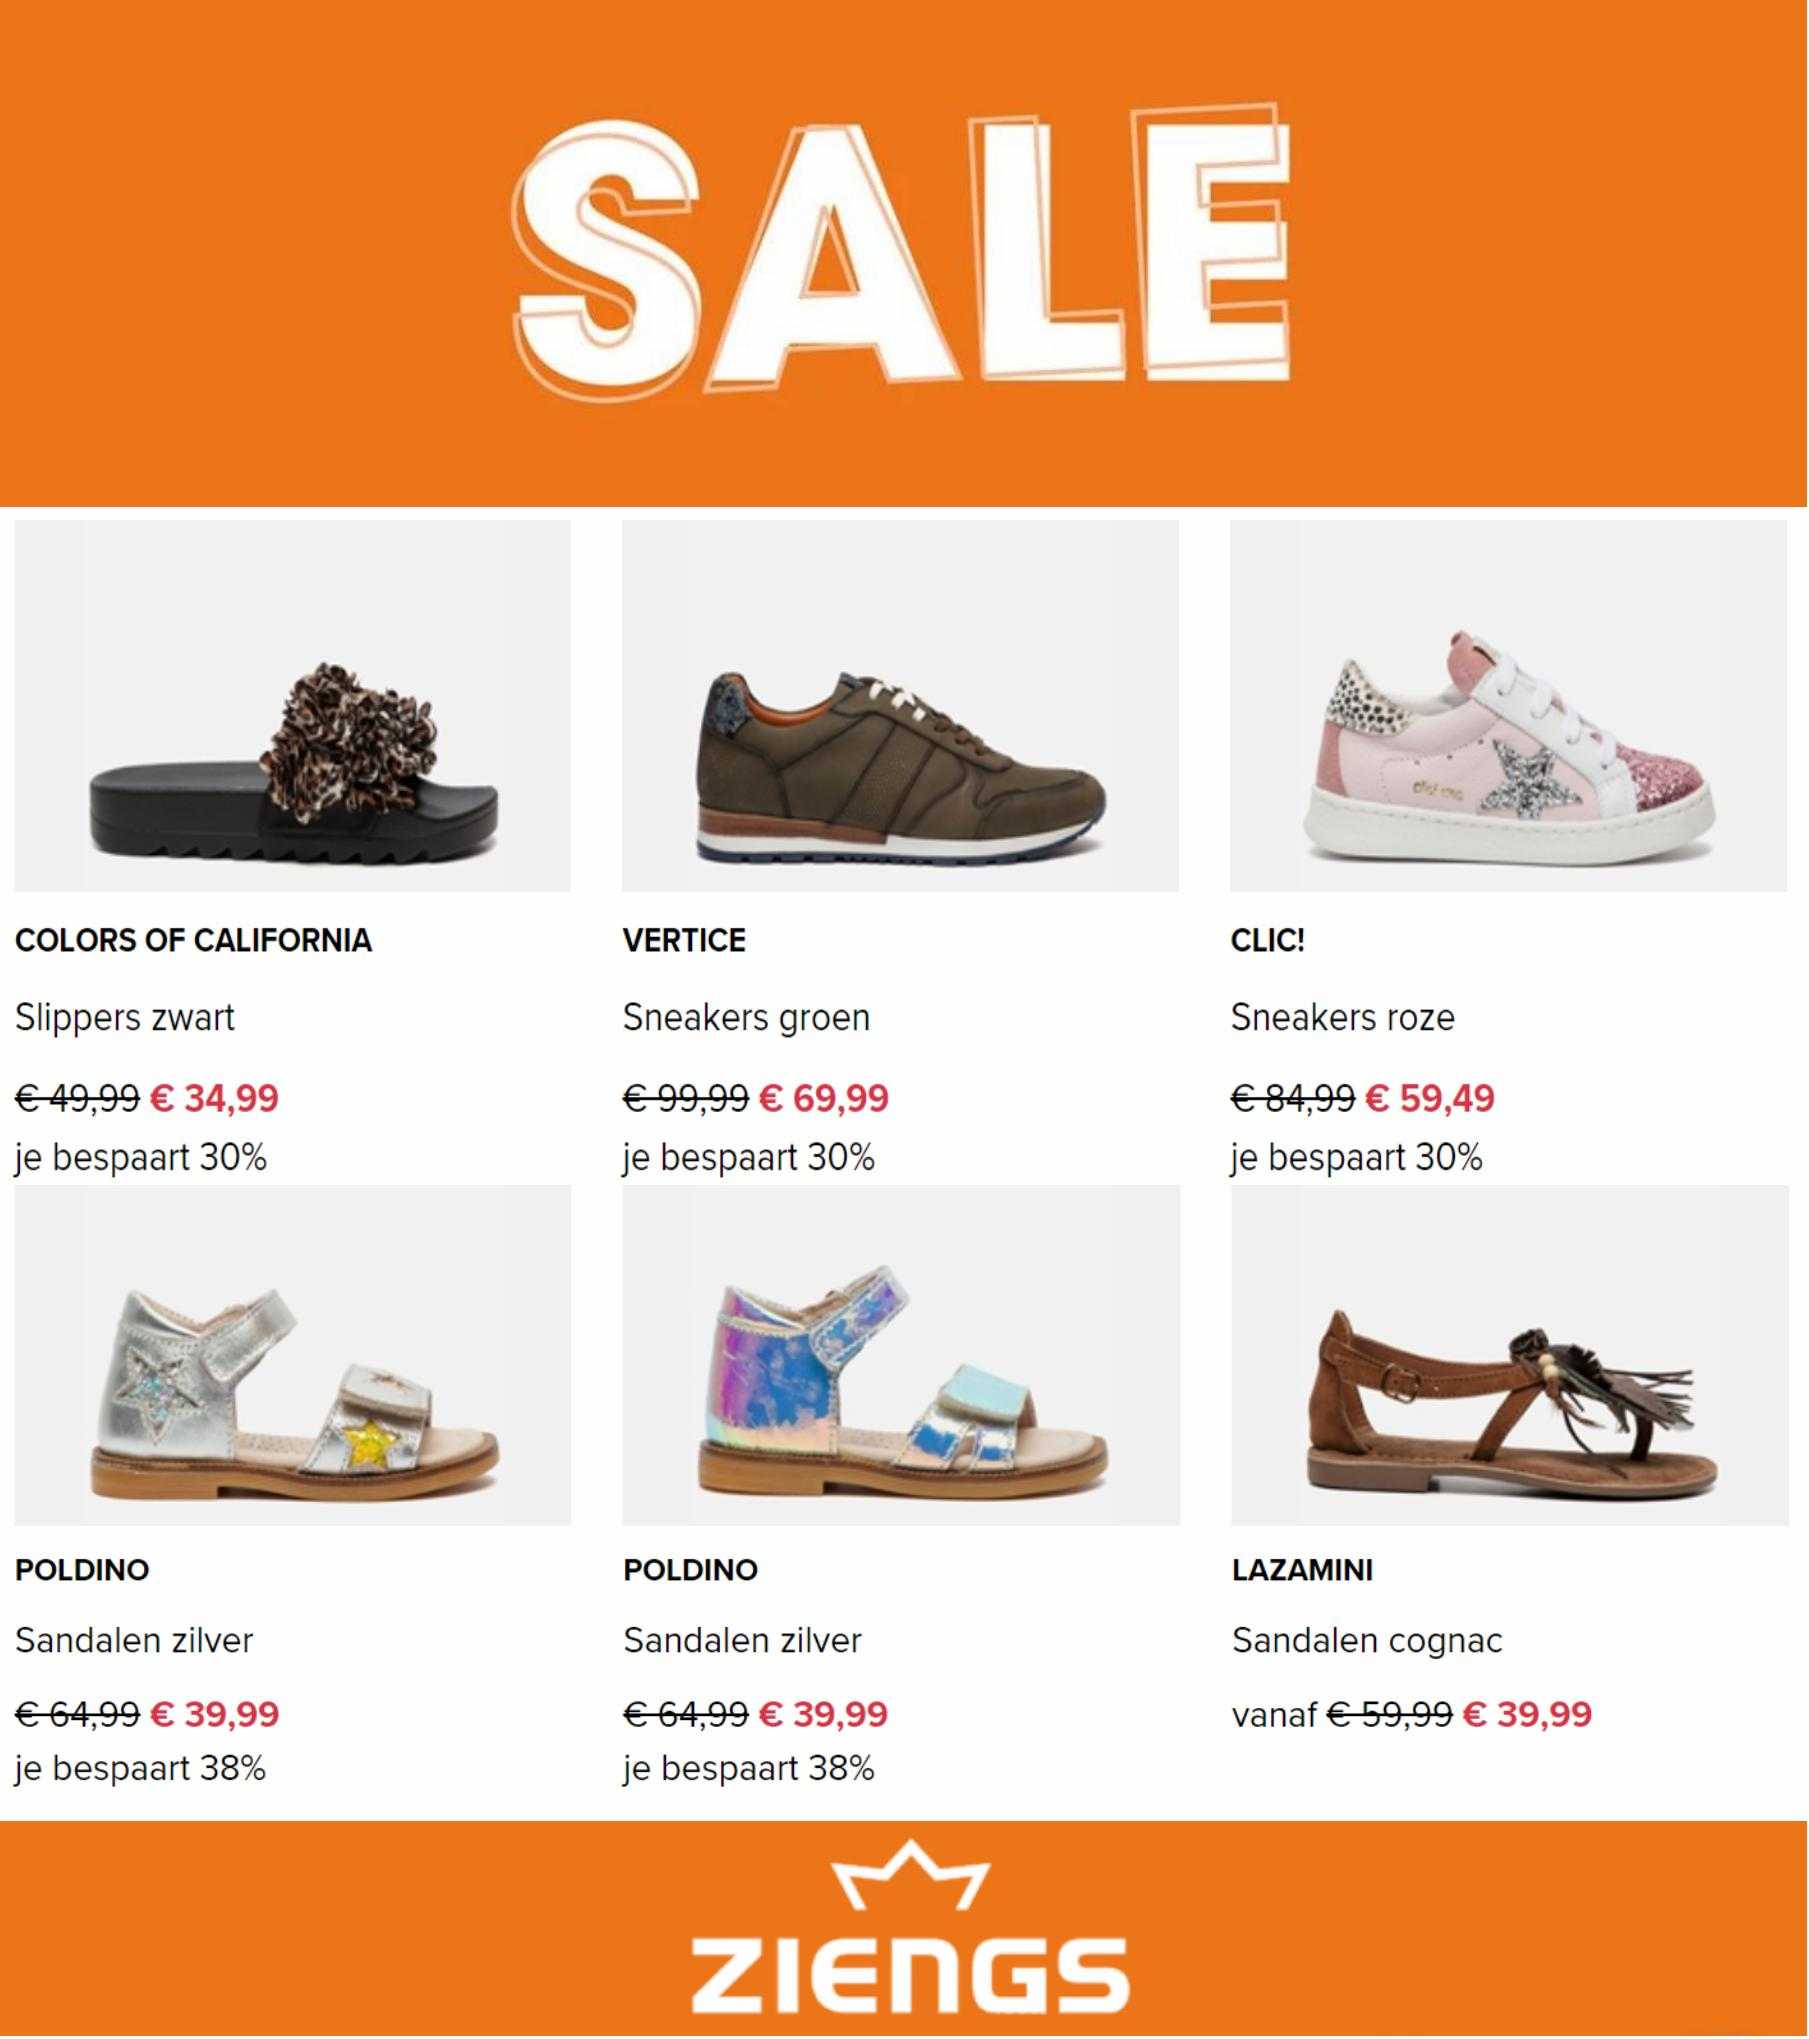Click the Slippers zwart product title
Image resolution: width=1809 pixels, height=2039 pixels.
coord(125,1018)
